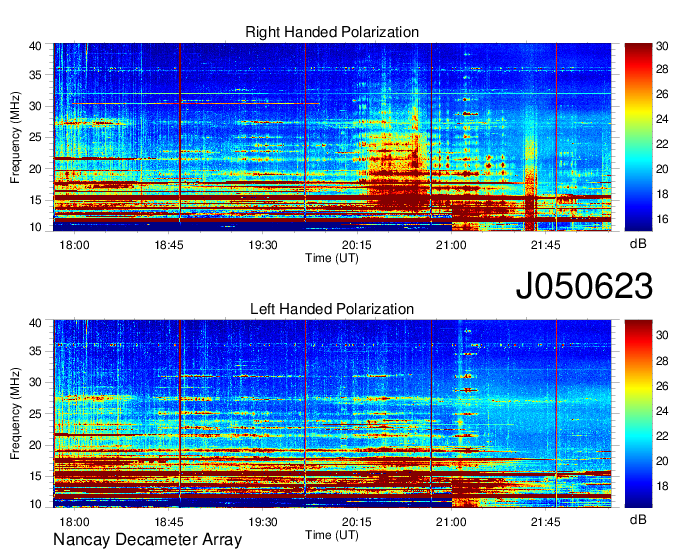Click 21:45 time tick under Left Handed plot

tap(546, 522)
